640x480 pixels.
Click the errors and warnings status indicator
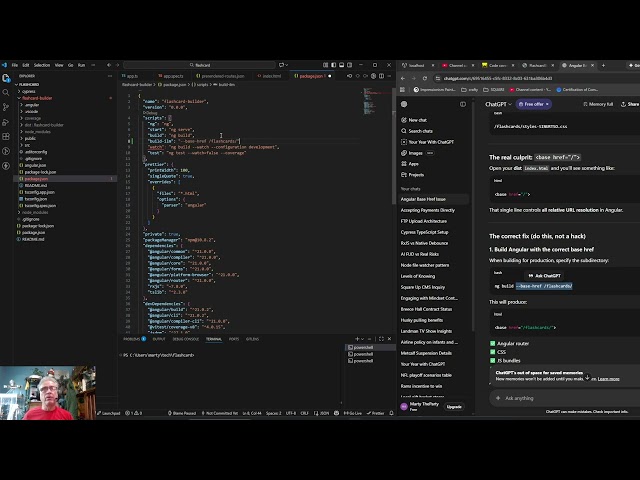pos(133,413)
